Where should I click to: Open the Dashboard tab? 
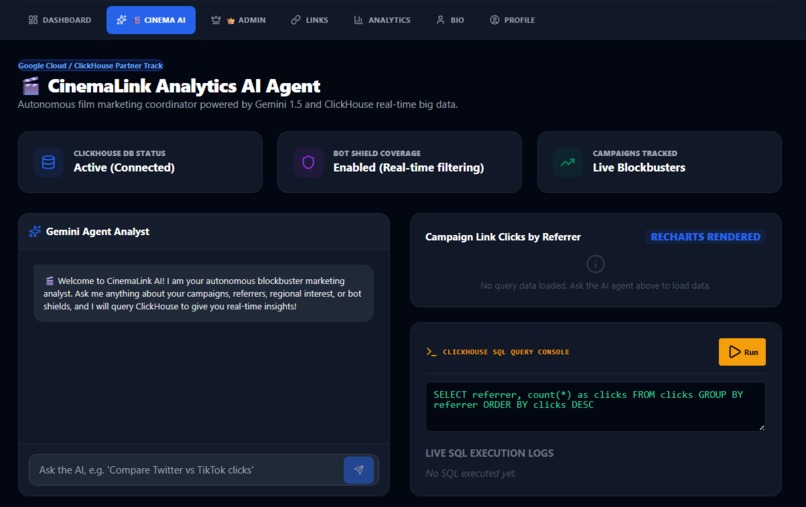pyautogui.click(x=60, y=20)
